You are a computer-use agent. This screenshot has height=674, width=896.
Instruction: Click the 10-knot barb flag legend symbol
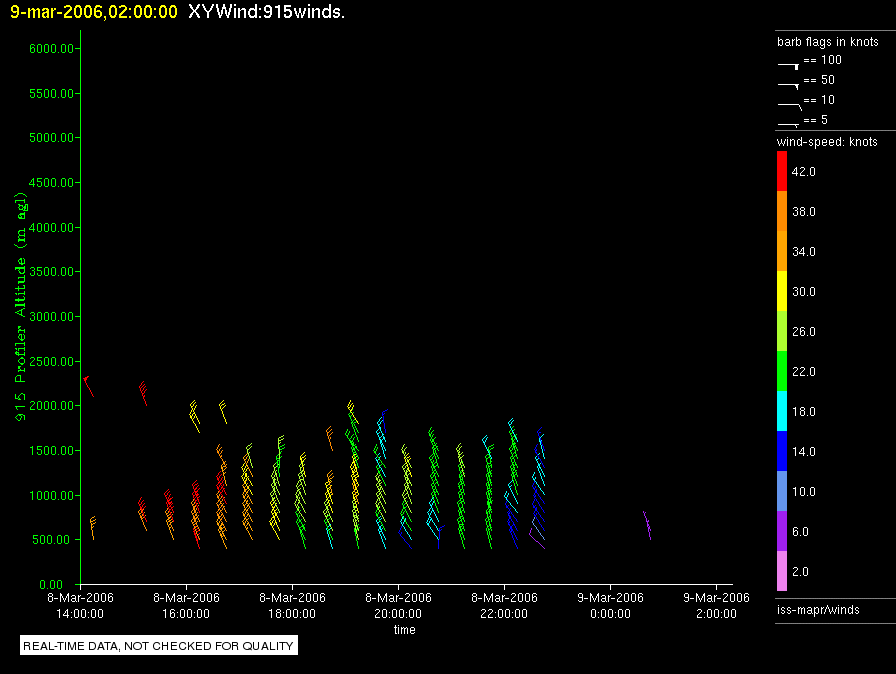788,104
